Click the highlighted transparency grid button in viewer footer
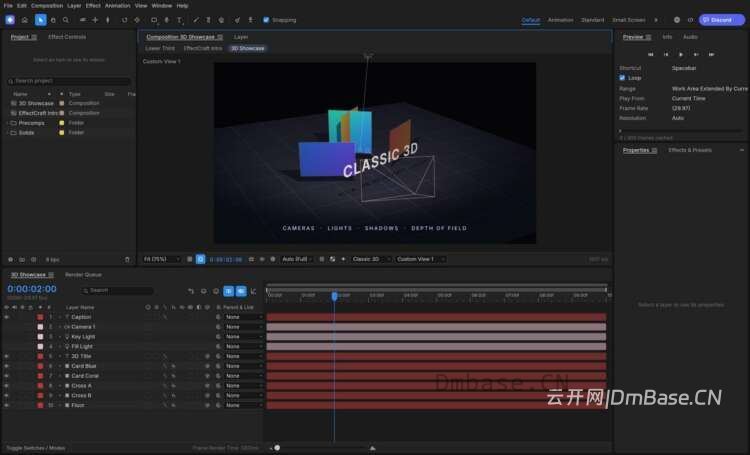 (200, 259)
